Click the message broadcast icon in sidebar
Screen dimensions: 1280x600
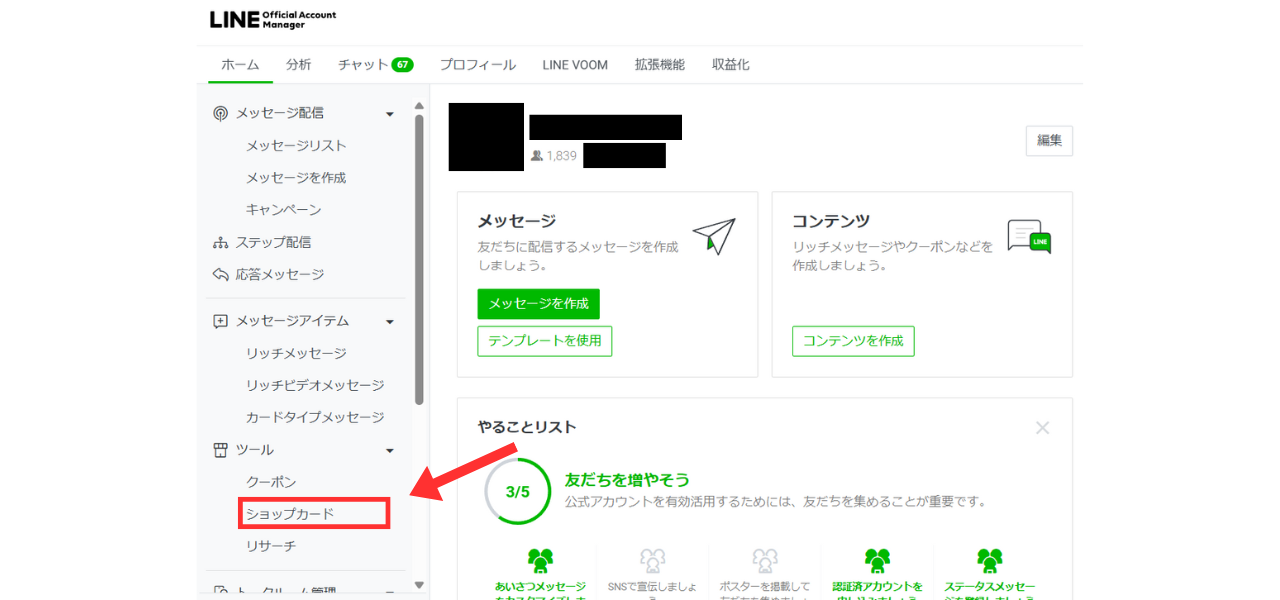[x=221, y=114]
